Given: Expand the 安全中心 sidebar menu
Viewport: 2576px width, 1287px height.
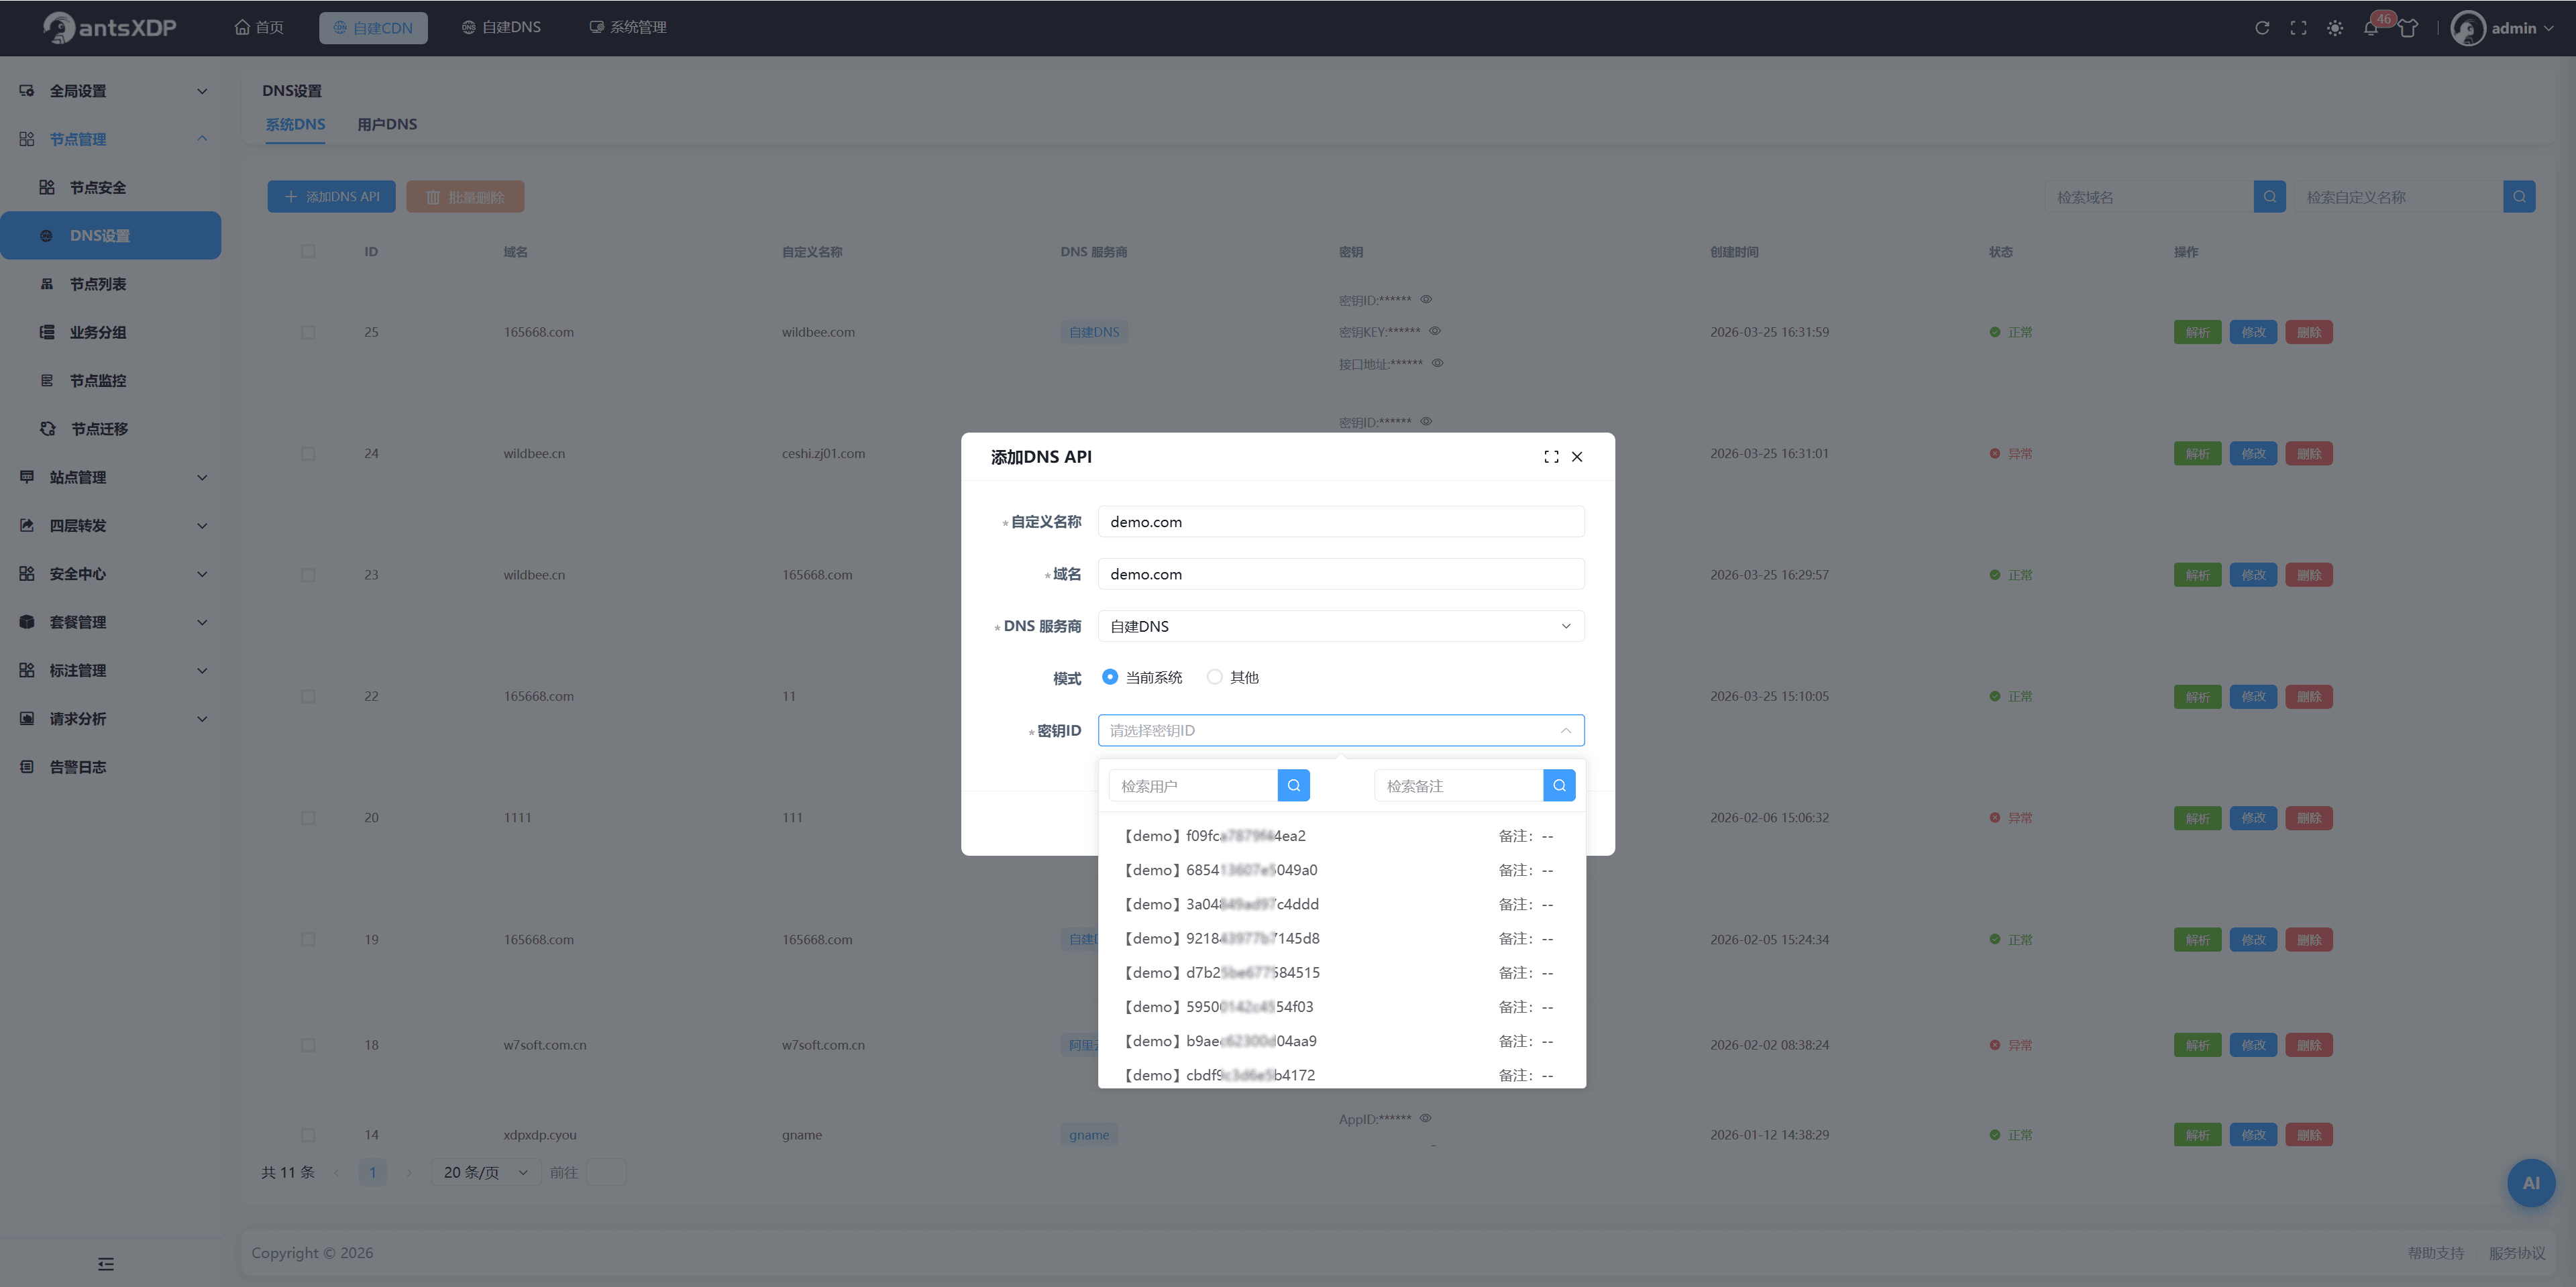Looking at the screenshot, I should coord(111,574).
